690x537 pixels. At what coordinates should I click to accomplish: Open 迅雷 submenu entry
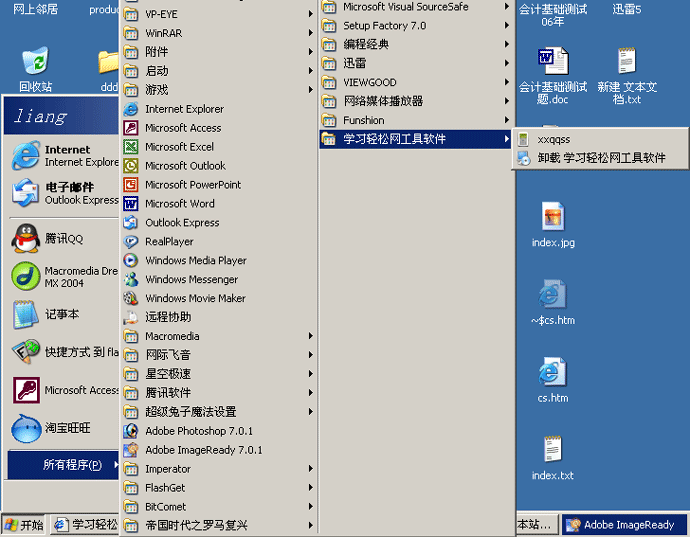[416, 63]
